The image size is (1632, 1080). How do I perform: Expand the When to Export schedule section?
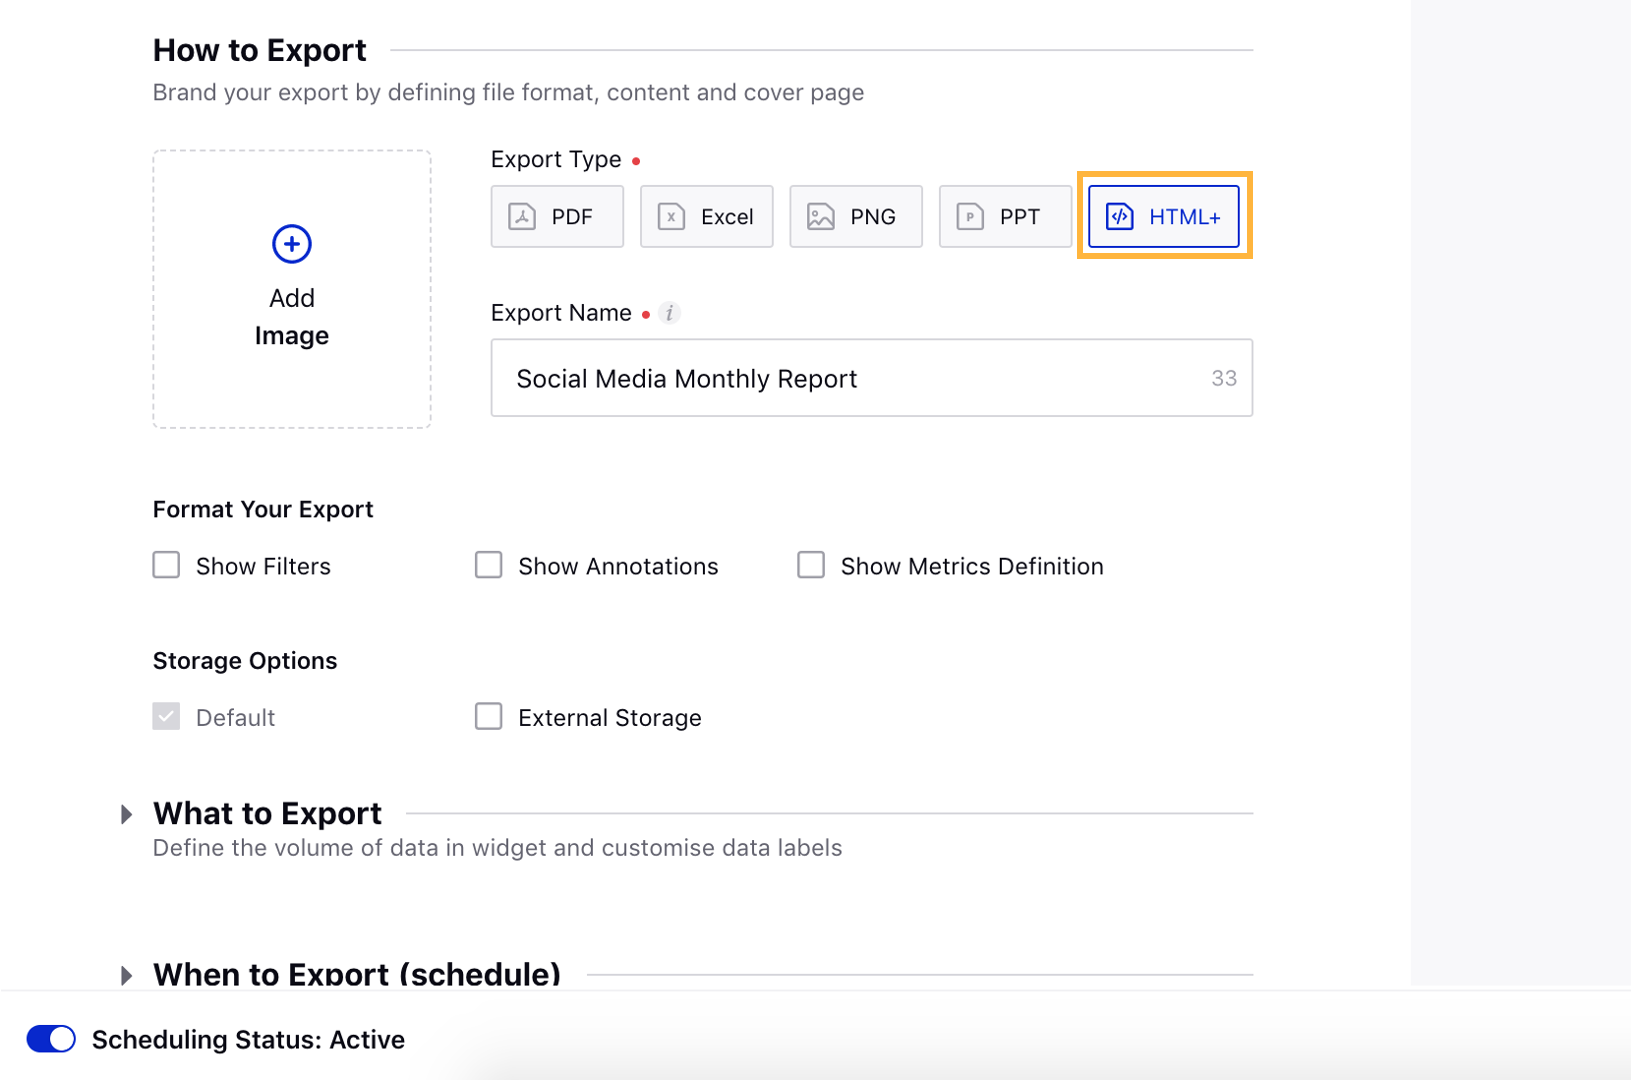pos(126,975)
